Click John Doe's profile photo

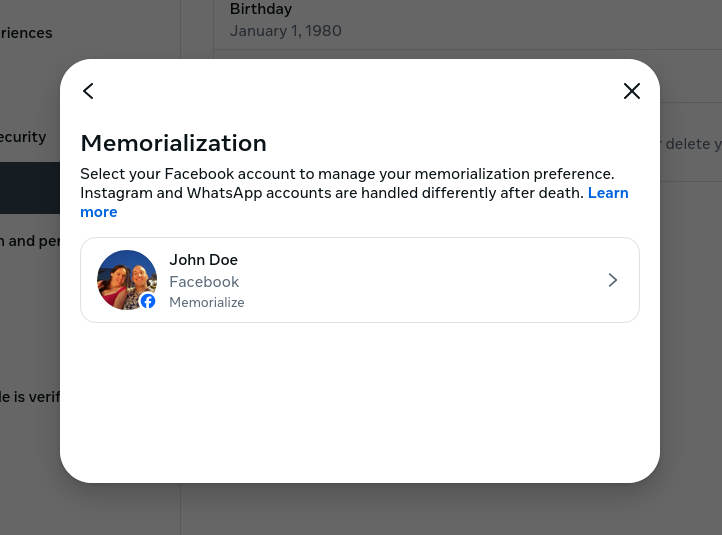click(124, 277)
